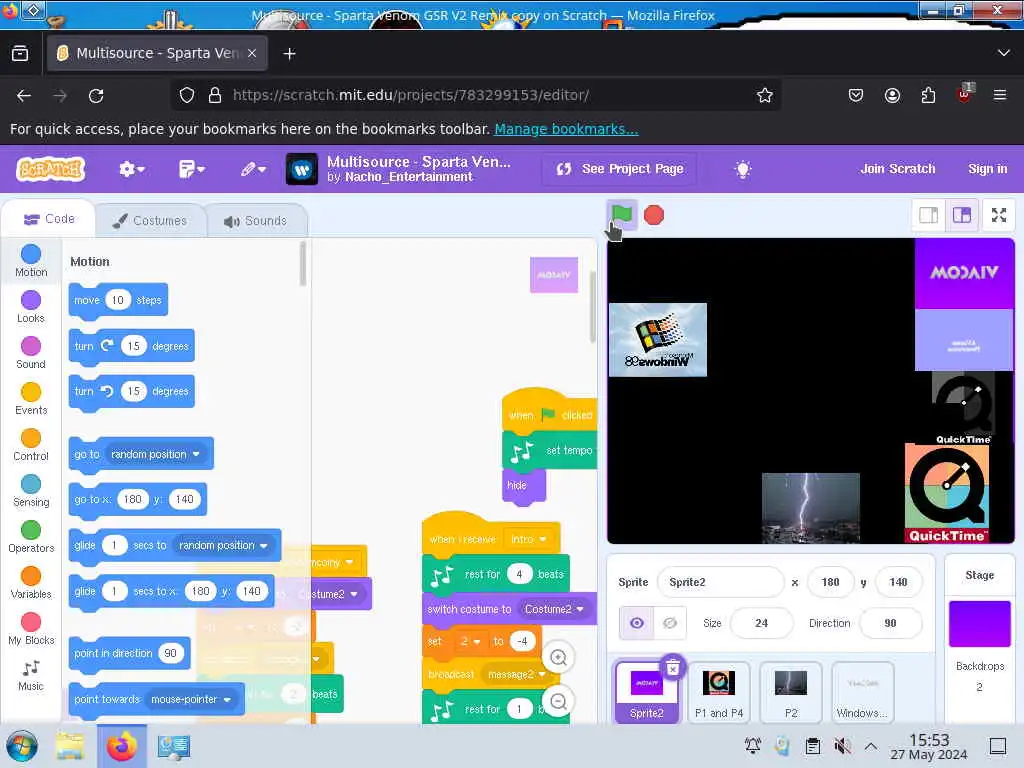
Task: Select the Sprite2 thumbnail
Action: tap(647, 692)
